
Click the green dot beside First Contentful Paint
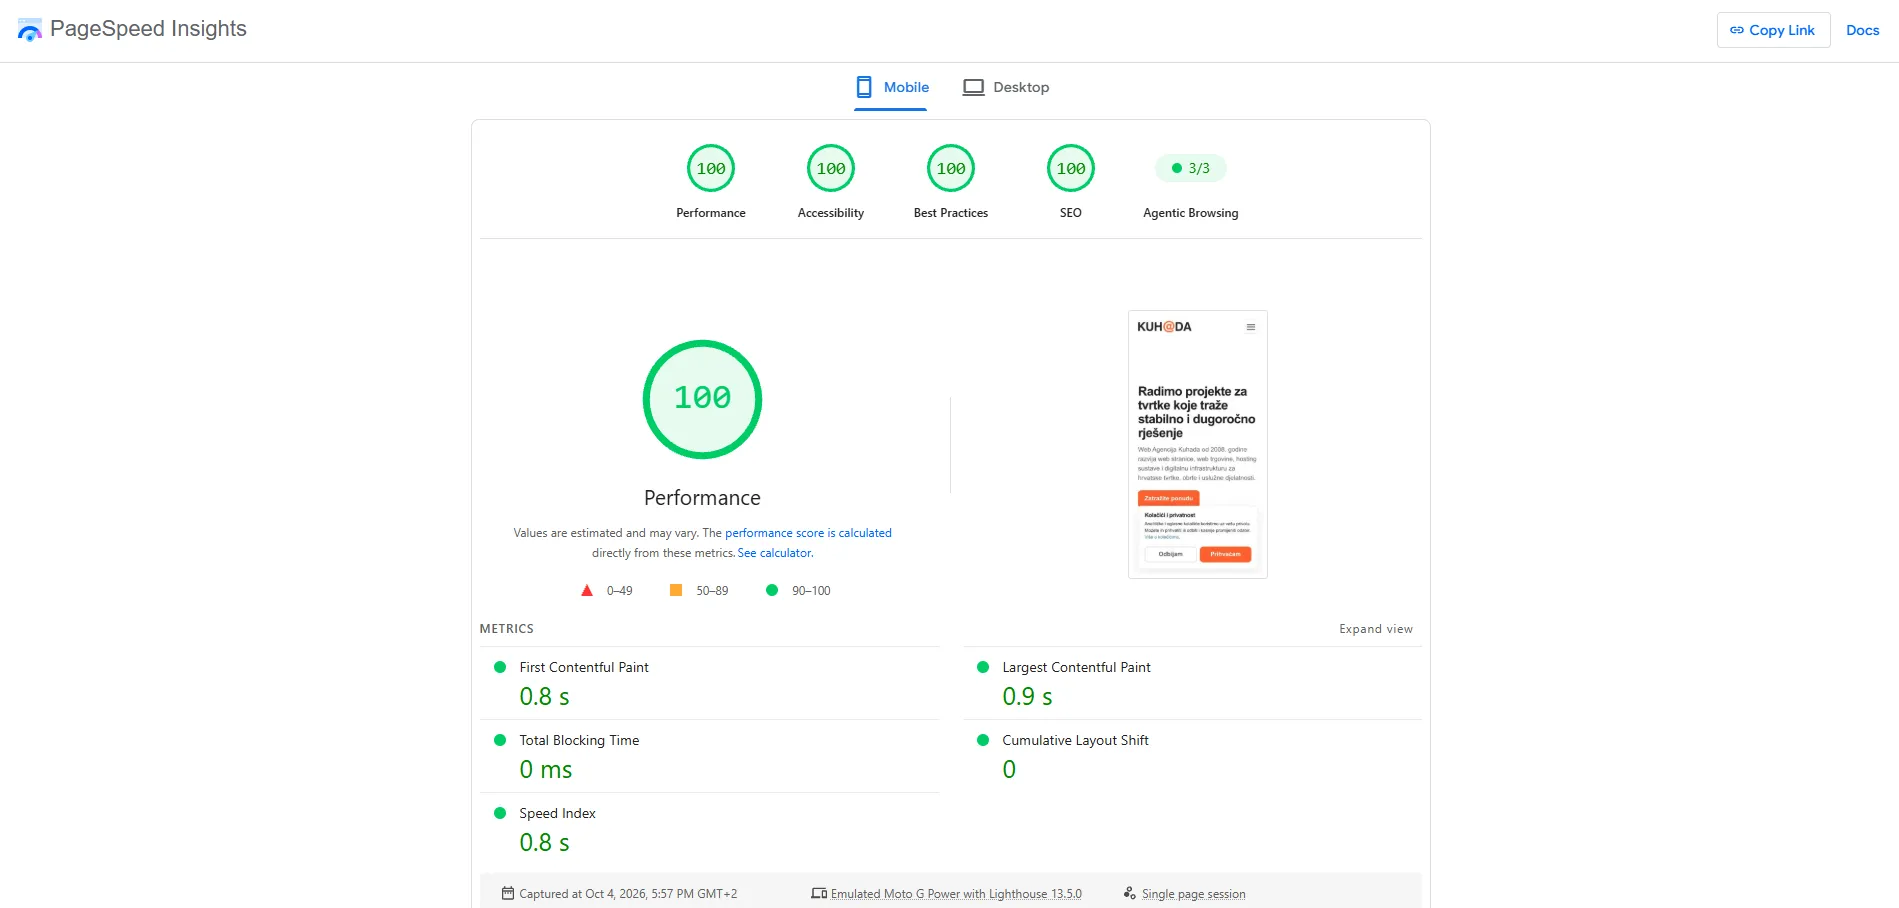500,667
